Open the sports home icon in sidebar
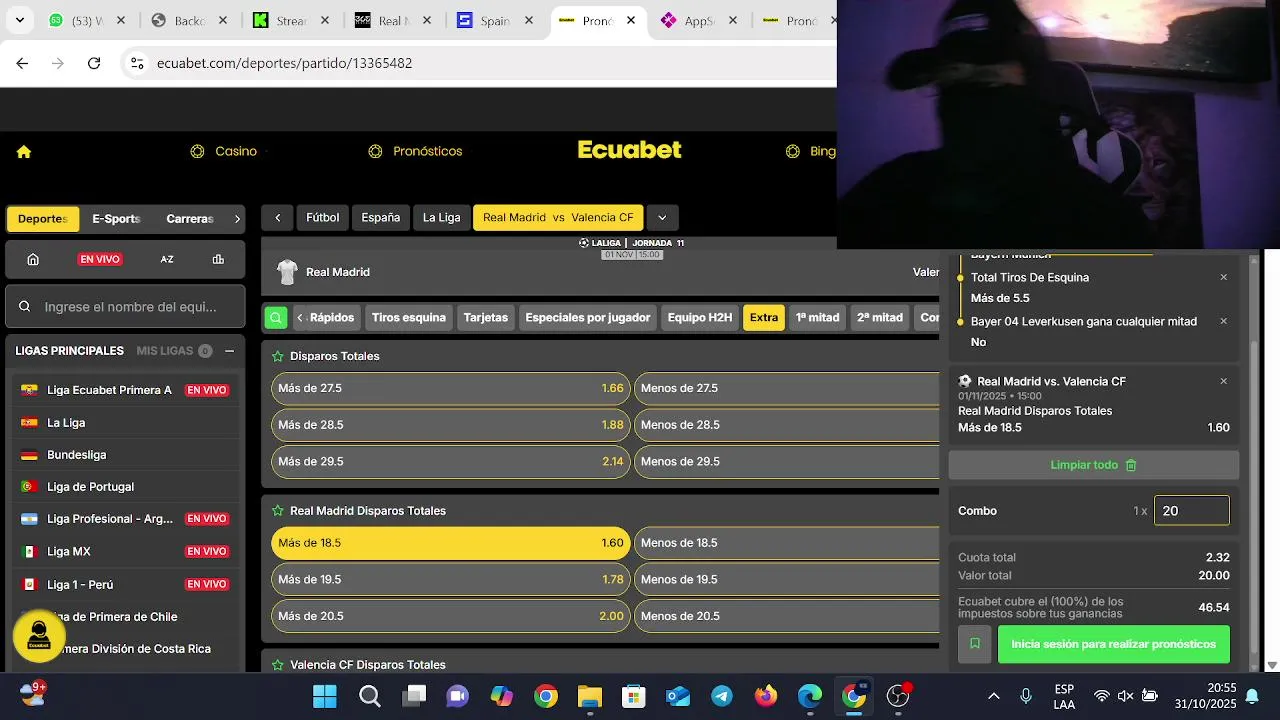Image resolution: width=1280 pixels, height=720 pixels. click(x=33, y=259)
